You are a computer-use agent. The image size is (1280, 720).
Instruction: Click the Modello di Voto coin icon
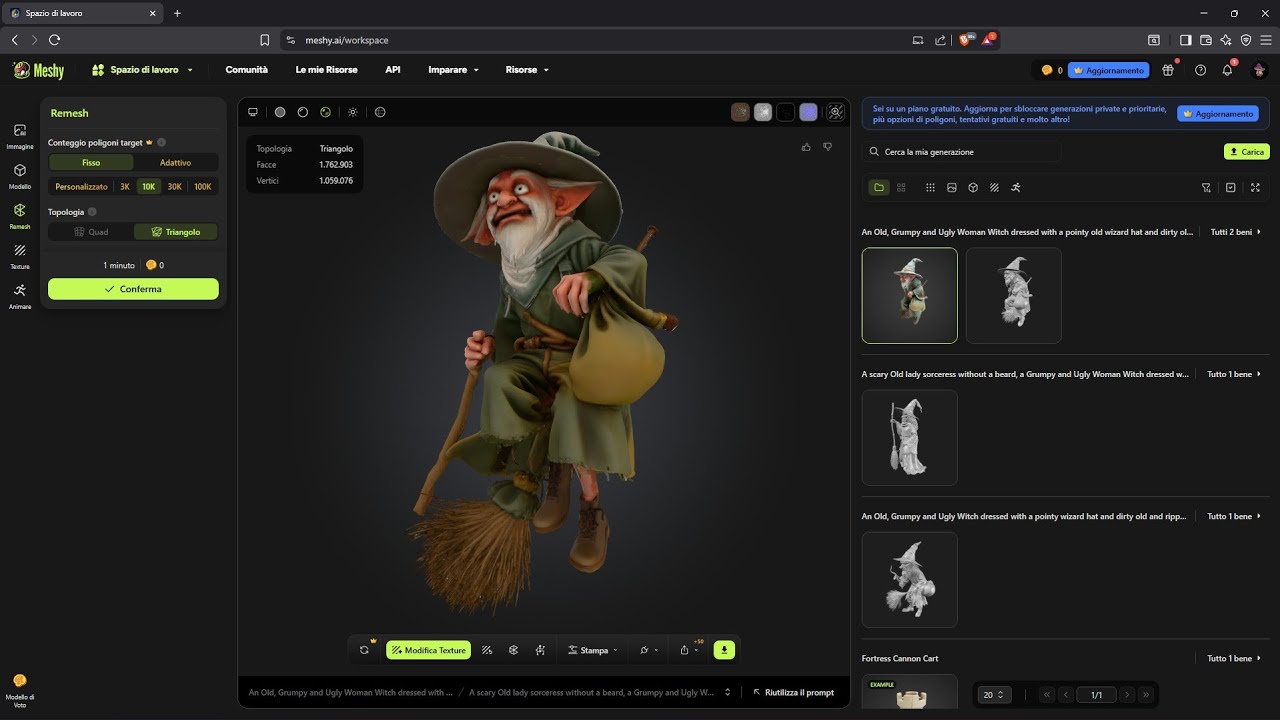pos(20,680)
